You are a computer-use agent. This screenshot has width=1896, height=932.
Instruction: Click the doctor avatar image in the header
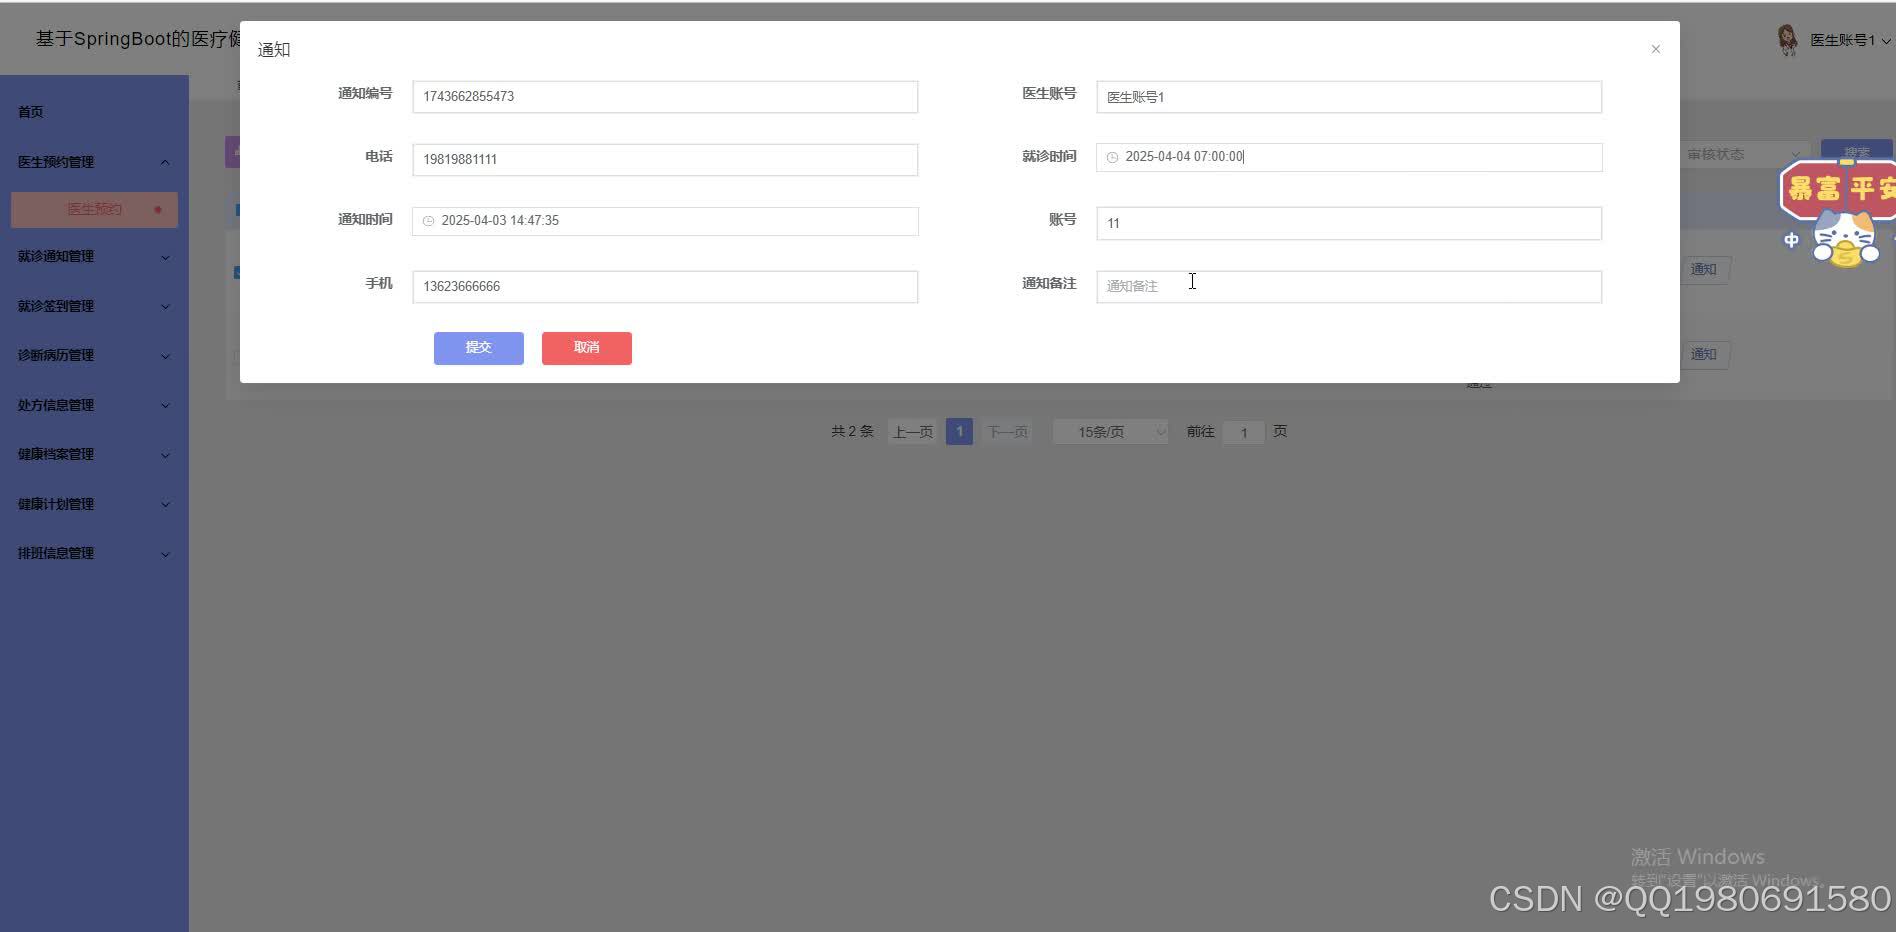pos(1788,39)
